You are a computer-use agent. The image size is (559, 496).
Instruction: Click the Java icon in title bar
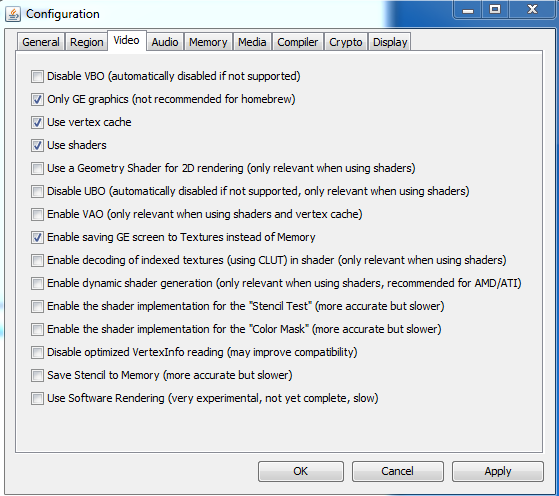click(x=13, y=14)
